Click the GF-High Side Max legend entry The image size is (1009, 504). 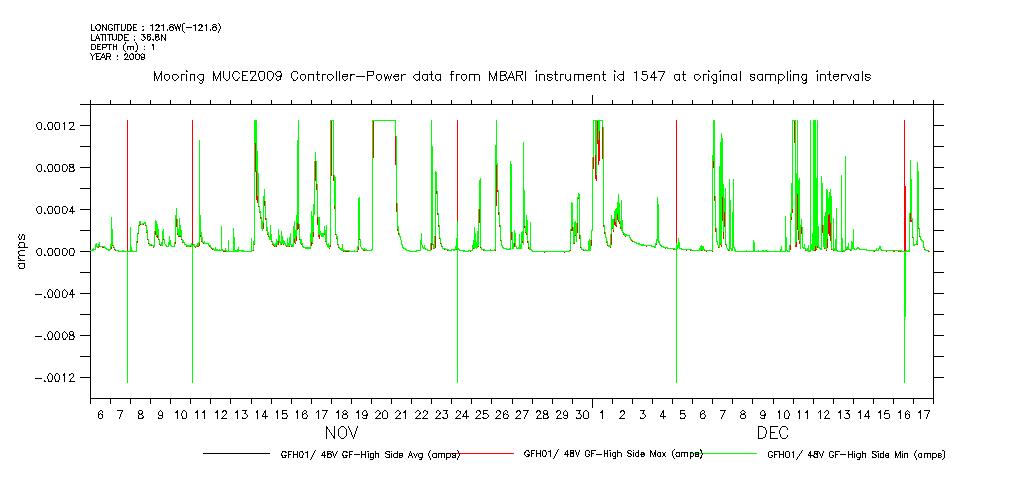tap(613, 454)
